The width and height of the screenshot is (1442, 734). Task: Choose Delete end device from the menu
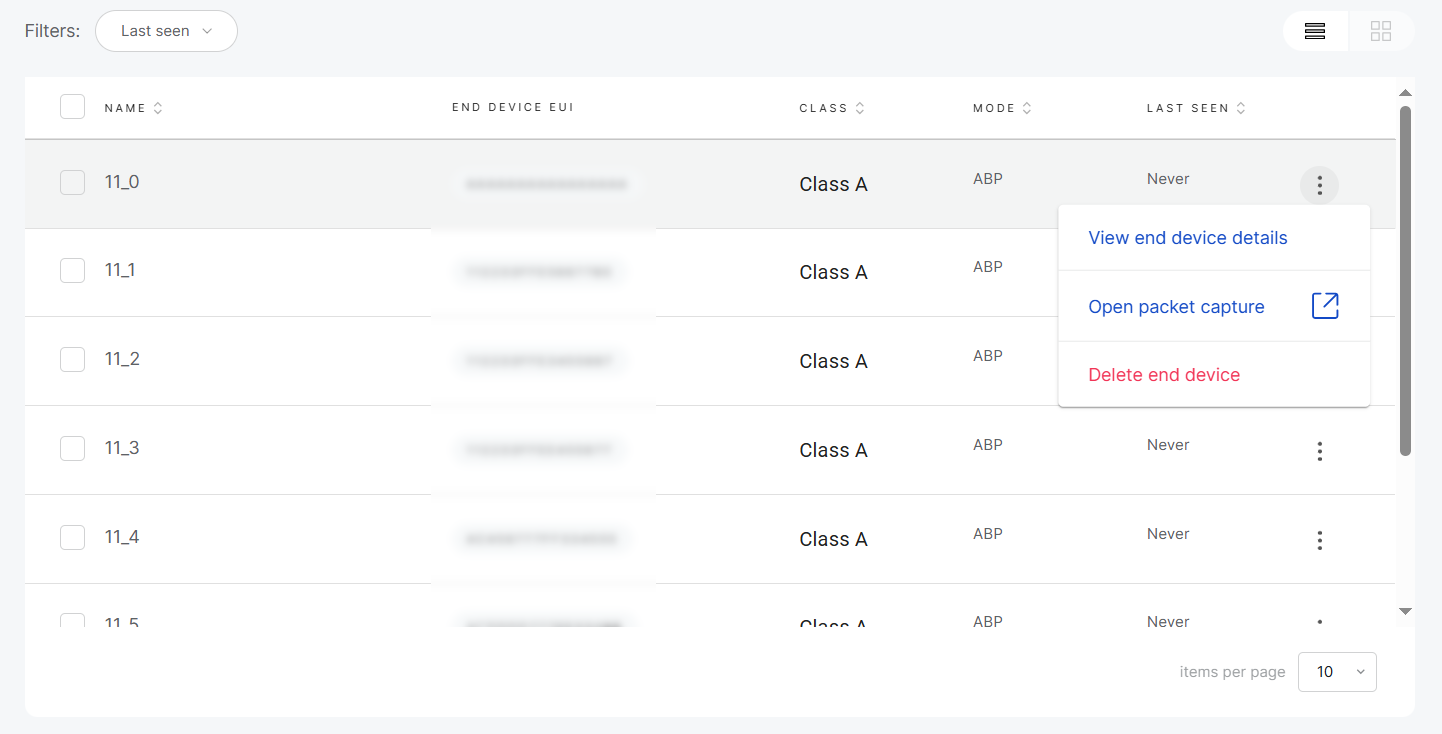click(1164, 374)
